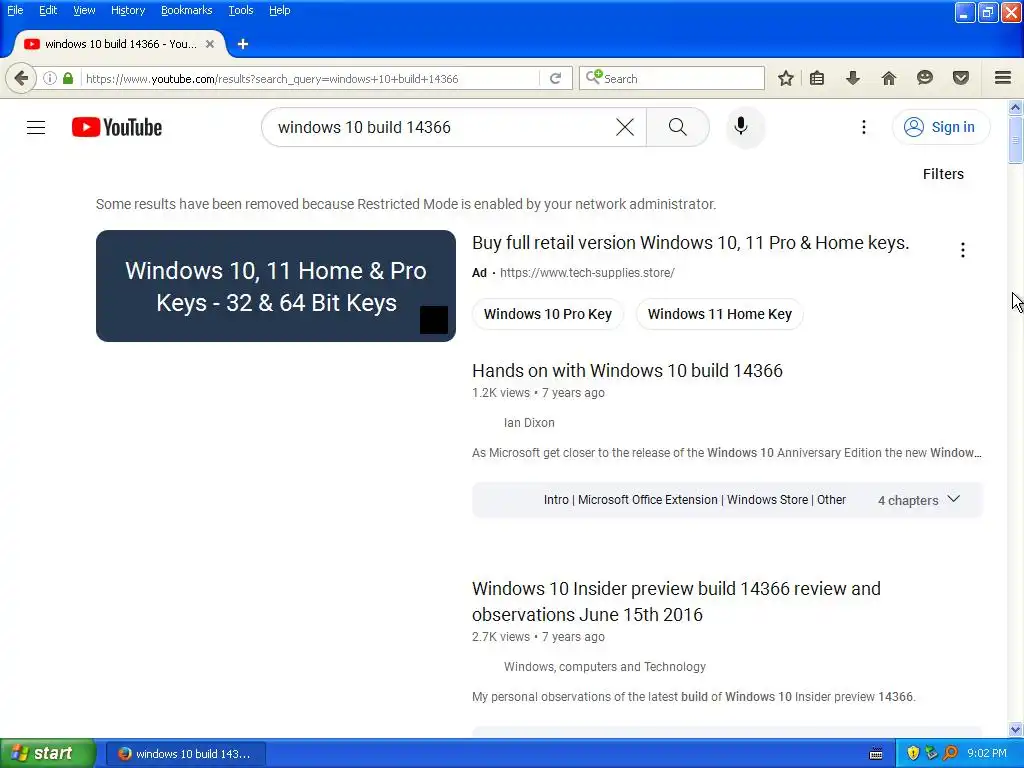Clear the YouTube search with the X

pos(625,127)
